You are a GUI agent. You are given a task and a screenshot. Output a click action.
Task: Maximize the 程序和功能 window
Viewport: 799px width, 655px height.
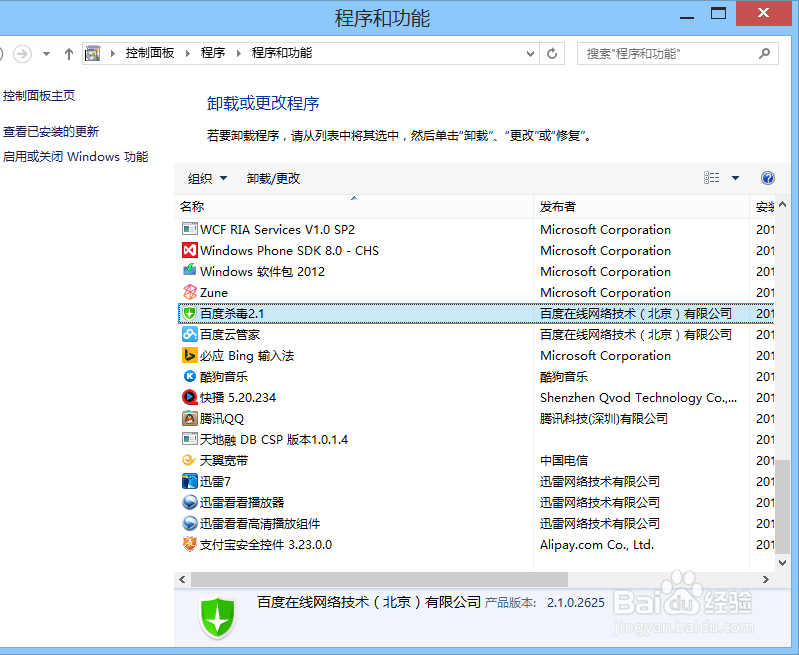pos(718,13)
